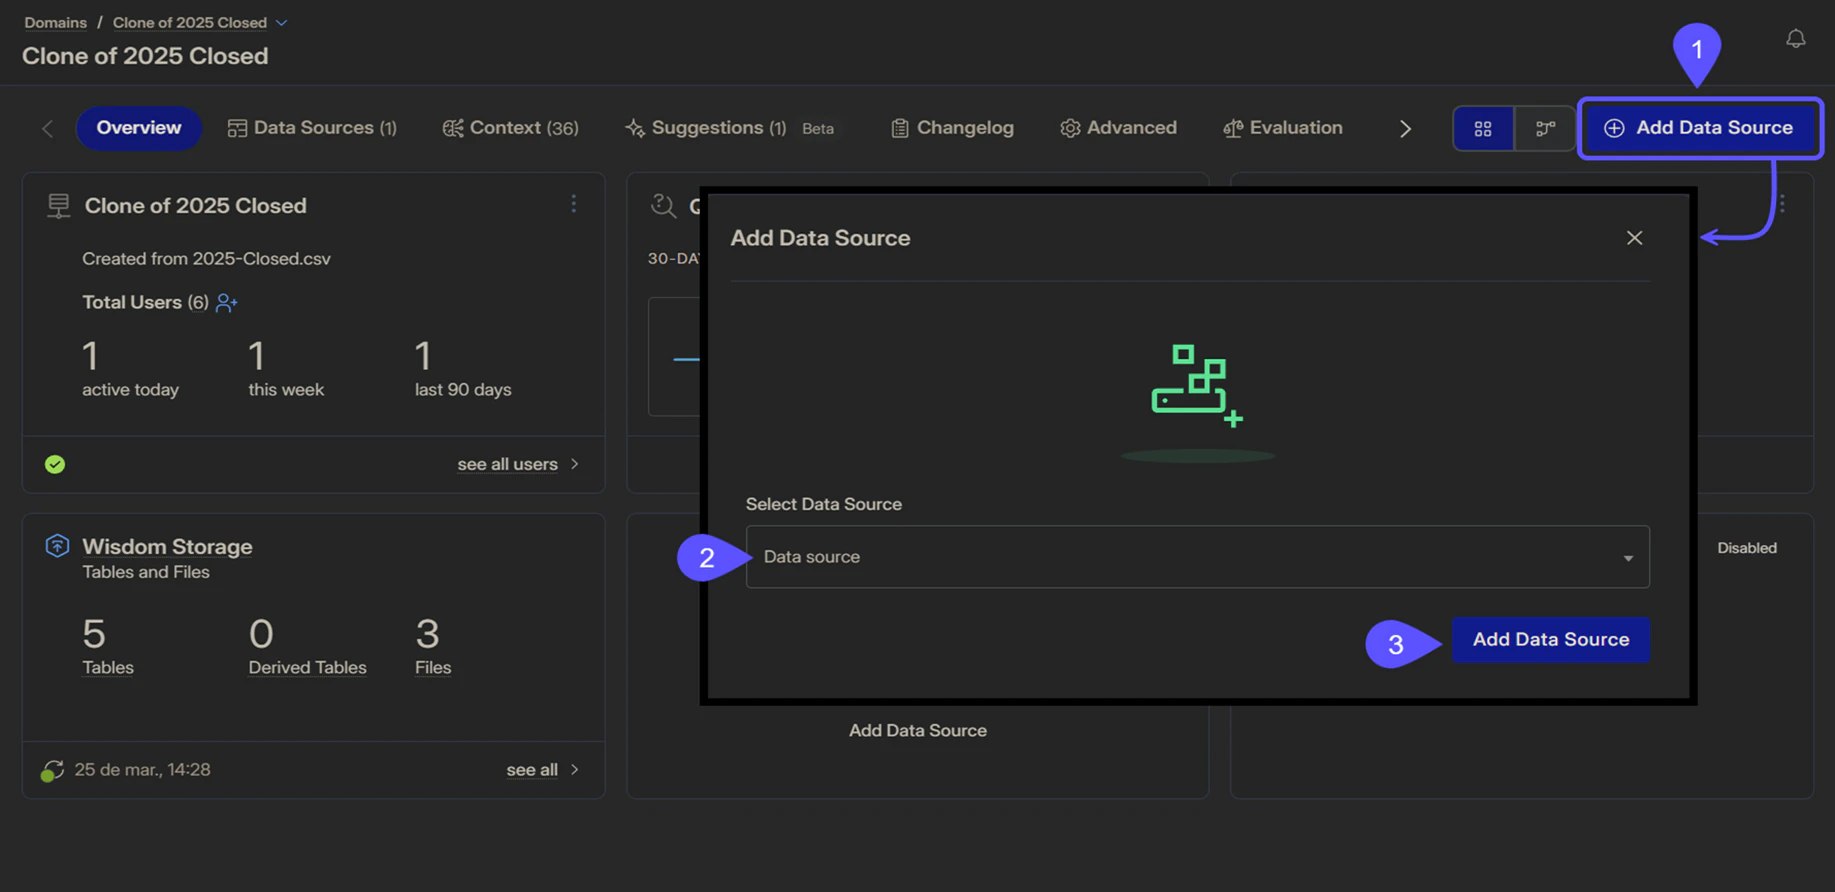Click the '1 last 90 days' stat
The height and width of the screenshot is (892, 1835).
coord(463,369)
